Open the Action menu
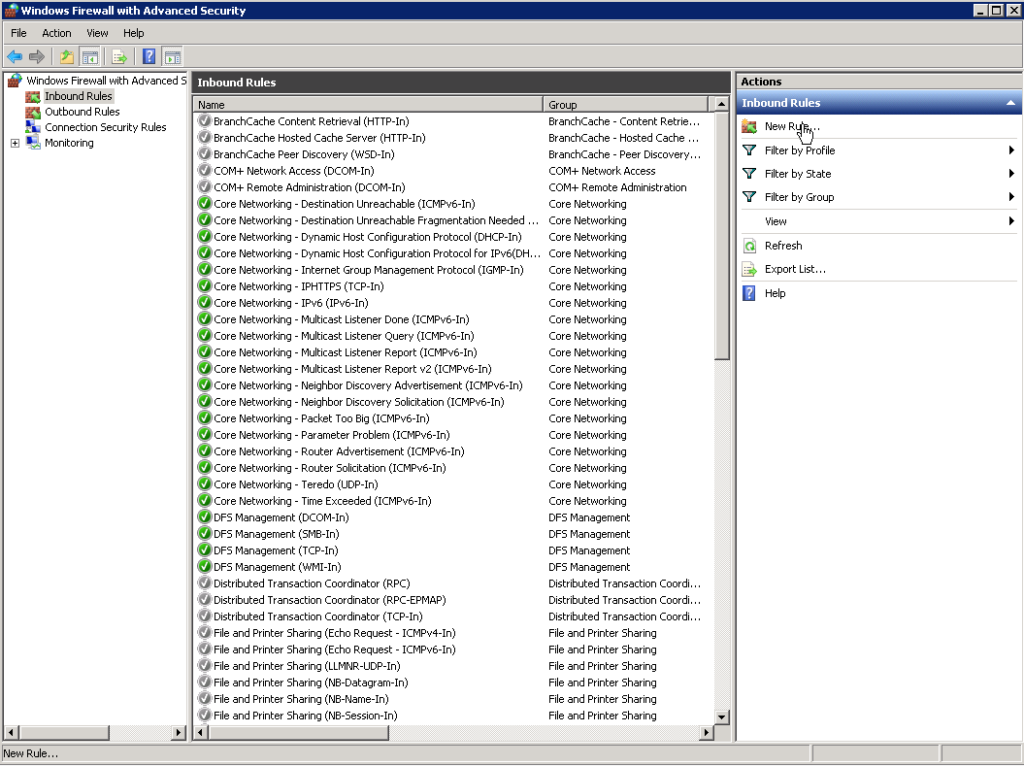This screenshot has height=766, width=1024. (56, 32)
